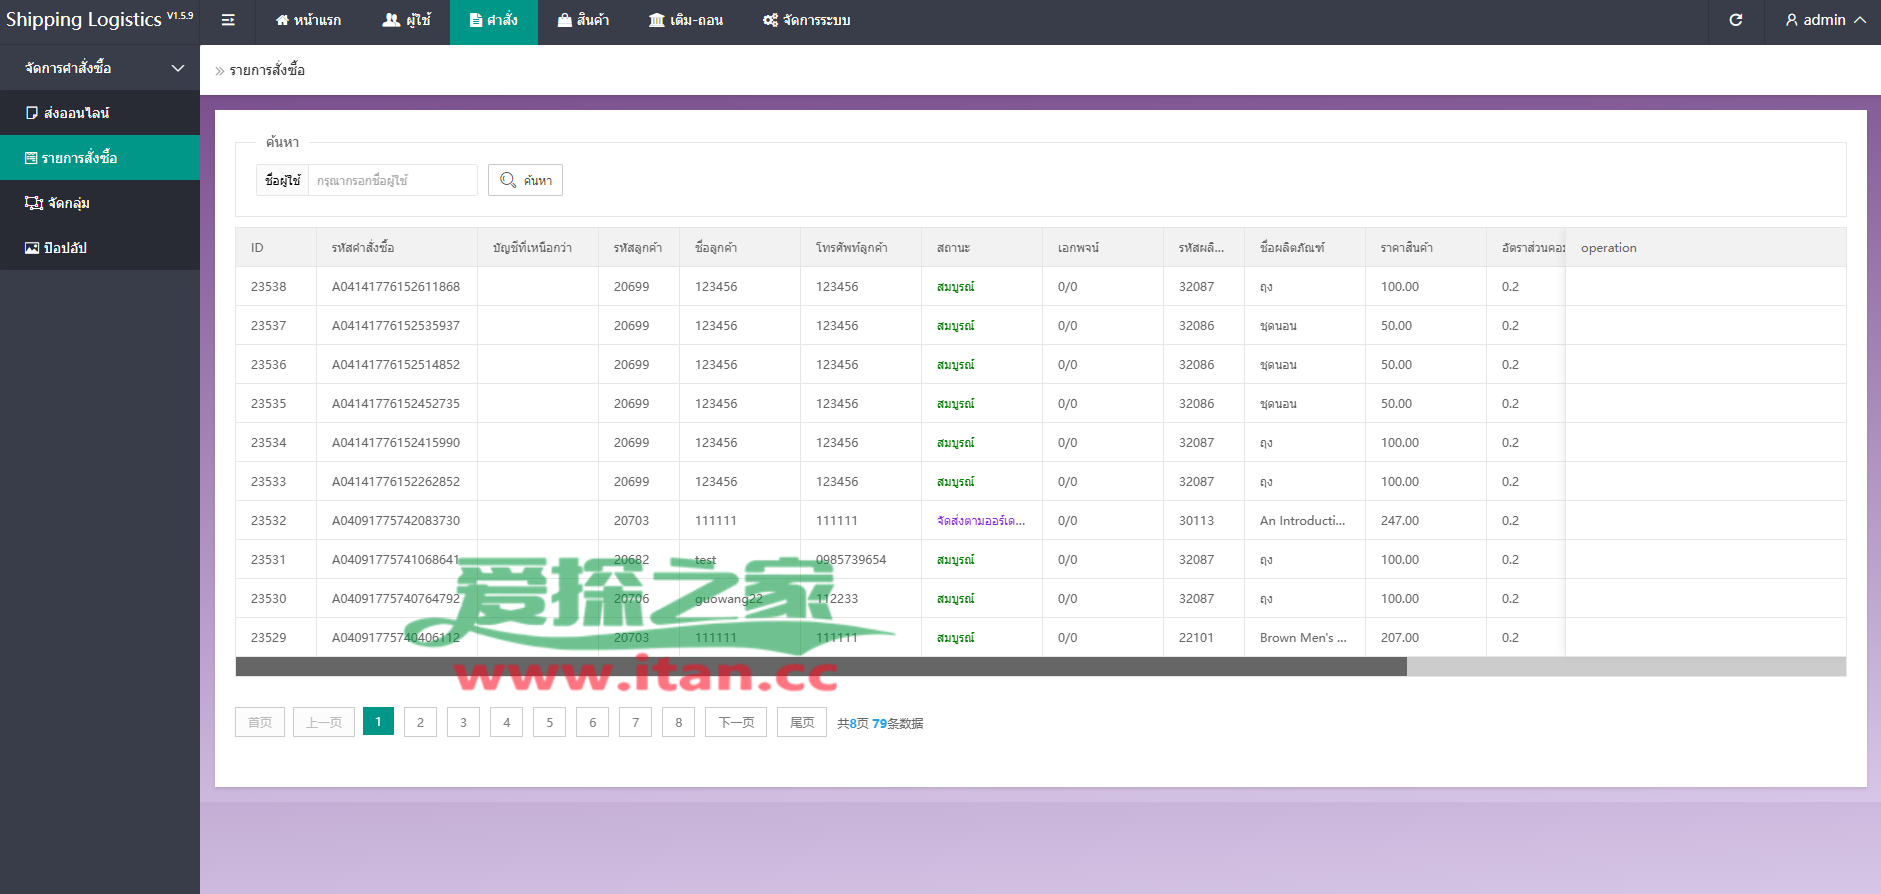This screenshot has height=894, width=1881.
Task: Open the หน้าแรก home menu
Action: tap(308, 20)
